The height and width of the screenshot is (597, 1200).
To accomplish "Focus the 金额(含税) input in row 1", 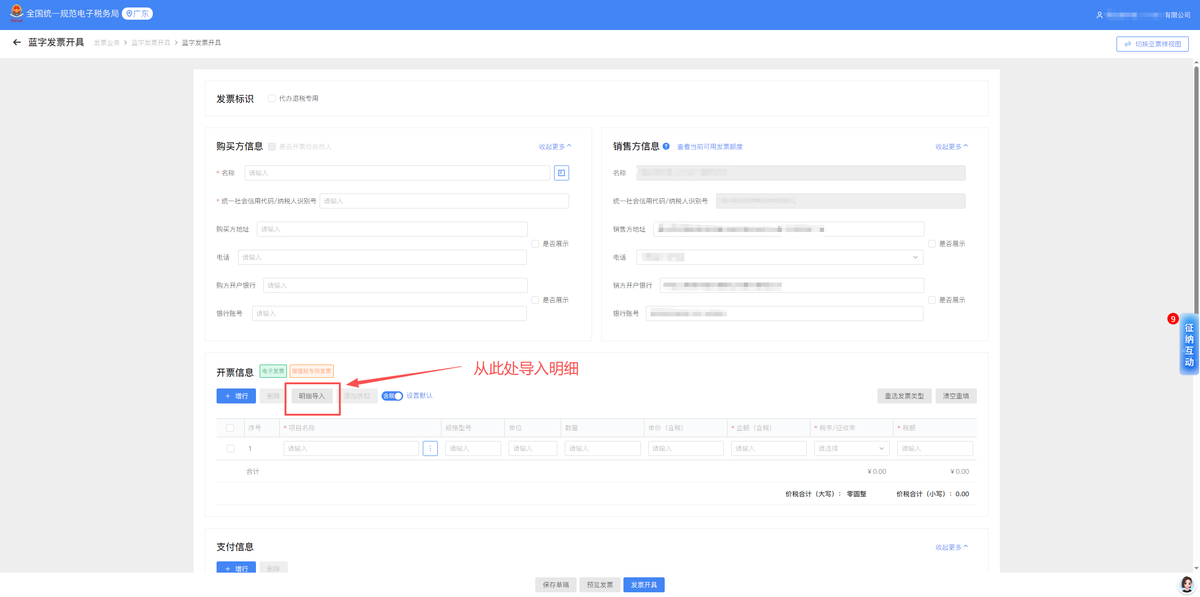I will point(769,449).
